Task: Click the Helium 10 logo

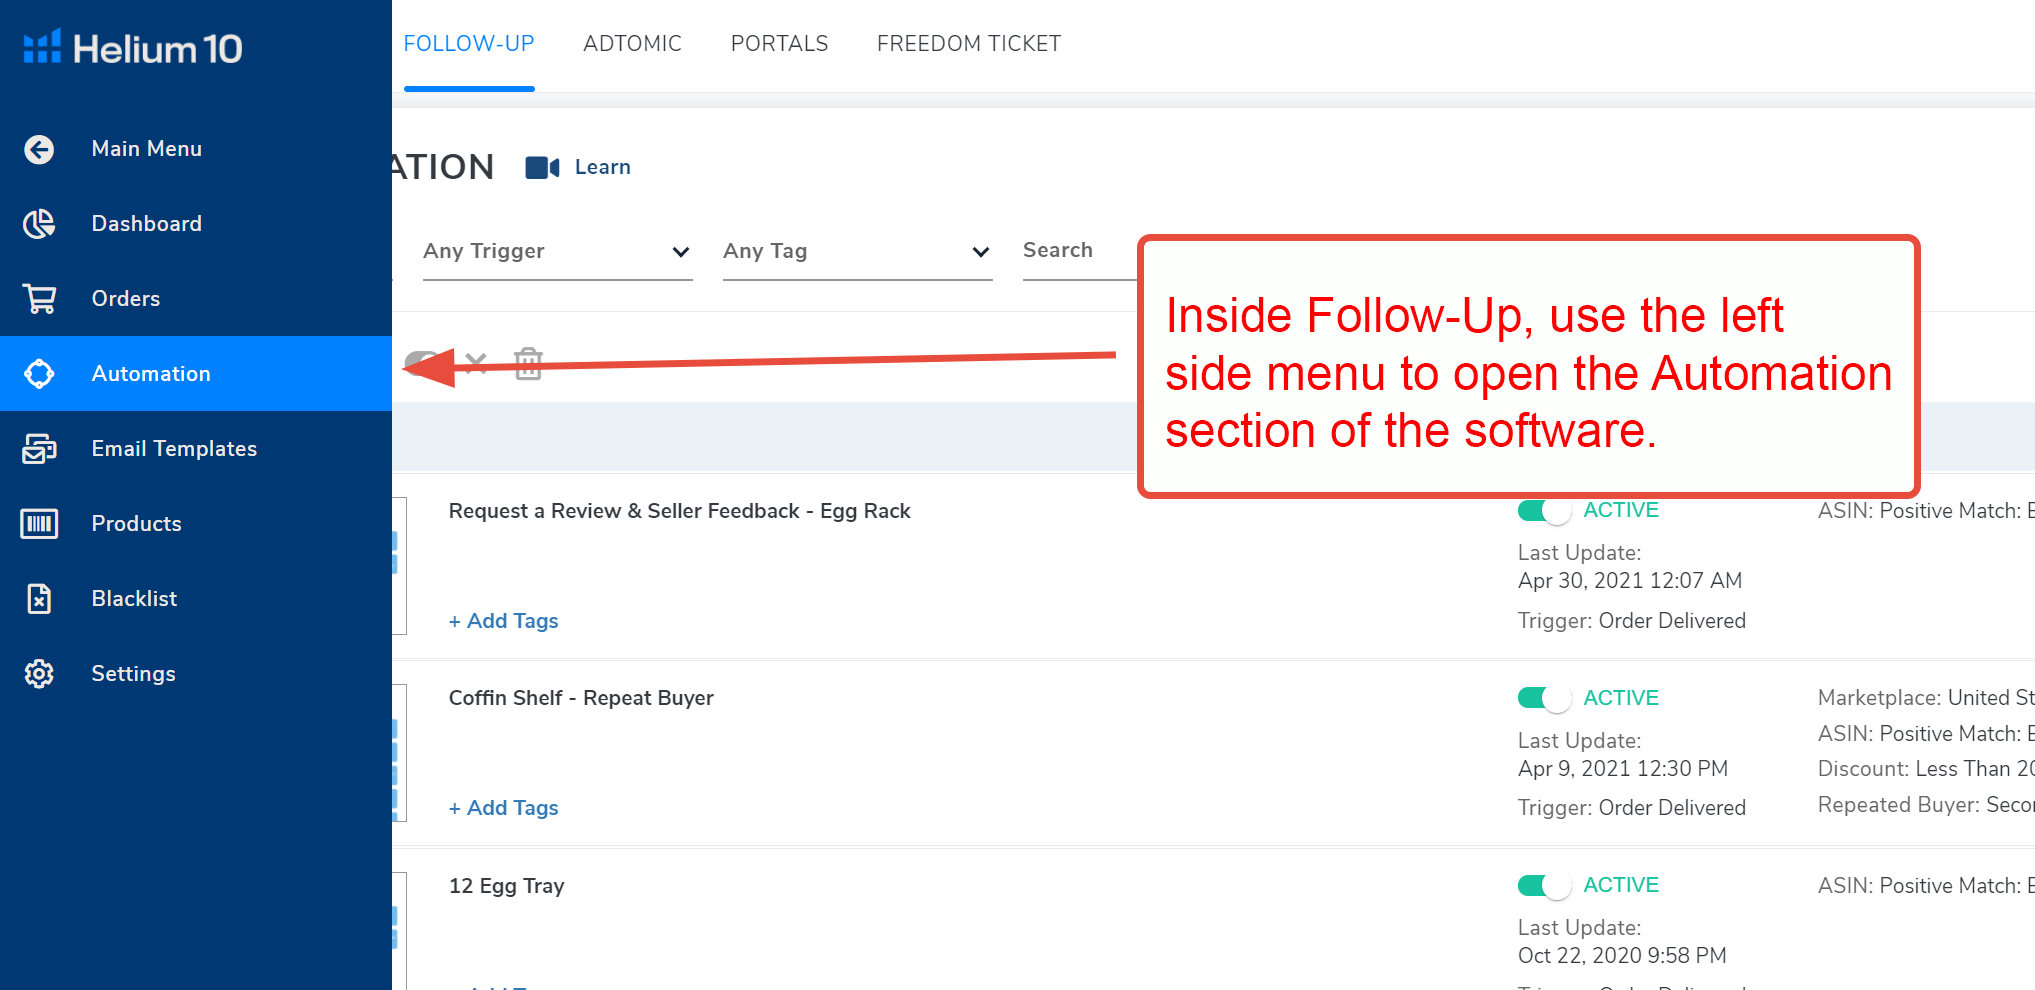Action: click(133, 48)
